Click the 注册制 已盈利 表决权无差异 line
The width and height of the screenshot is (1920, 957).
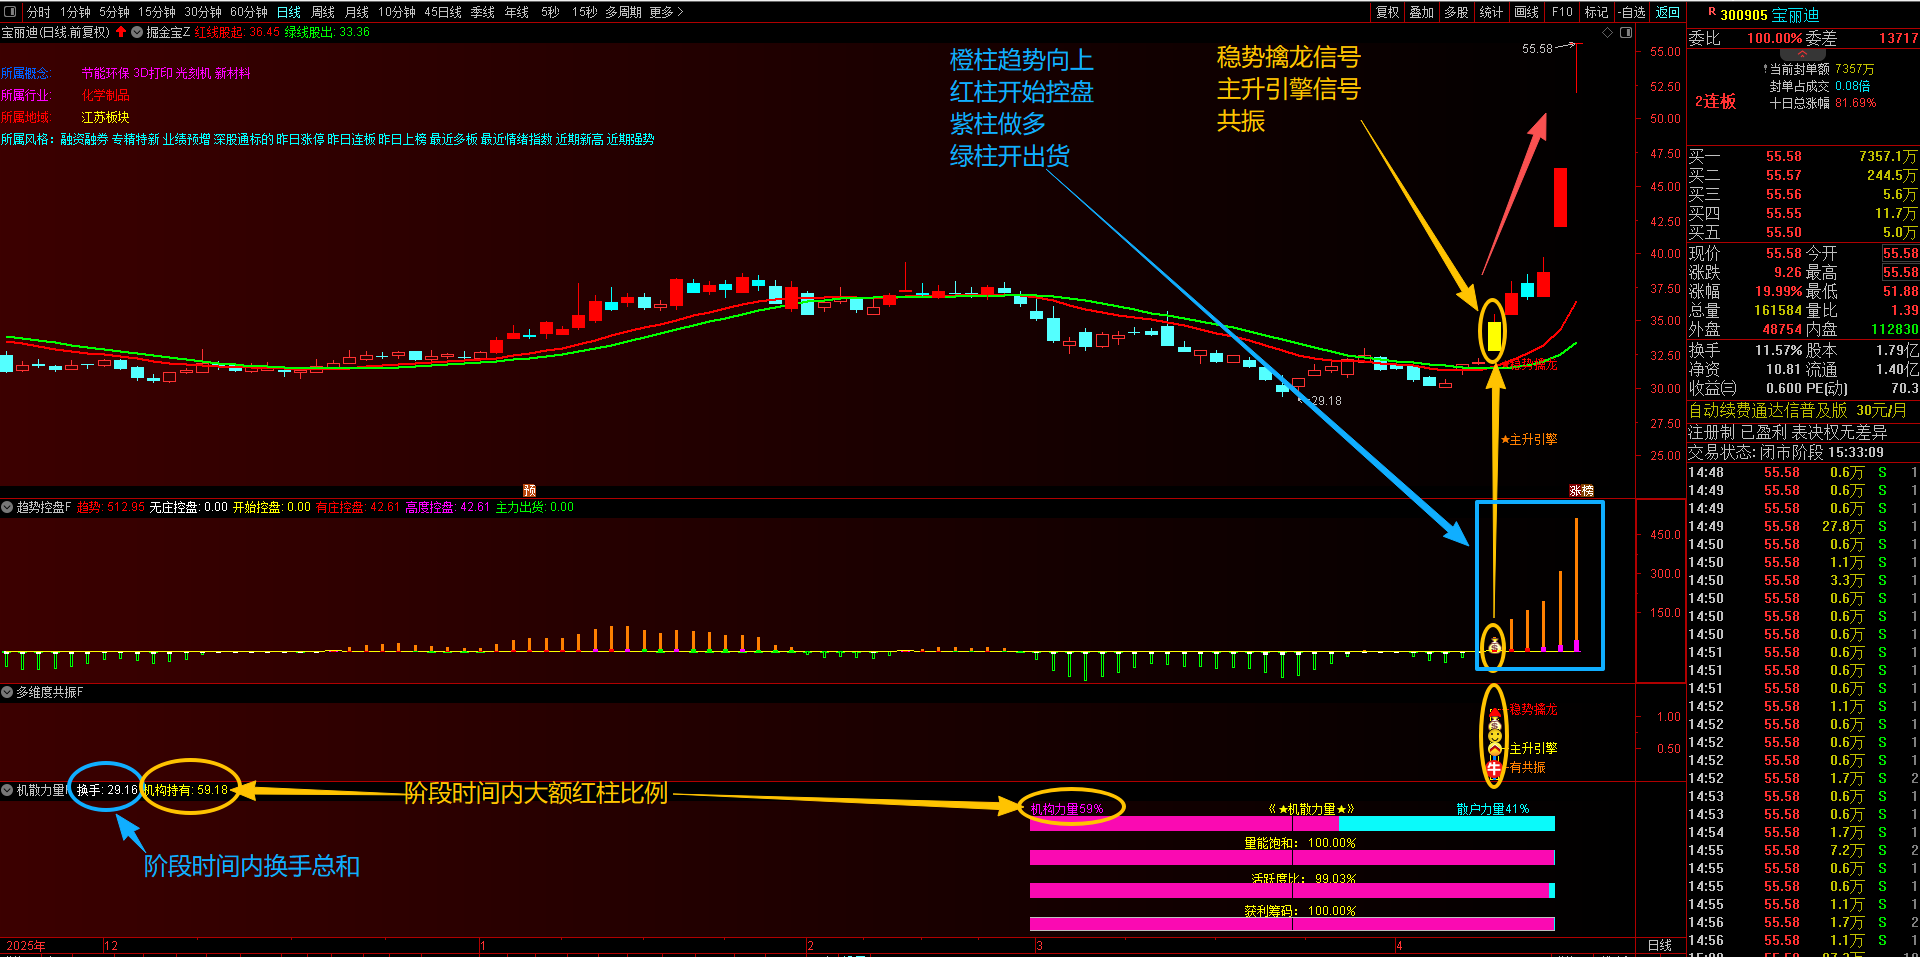(x=1788, y=432)
